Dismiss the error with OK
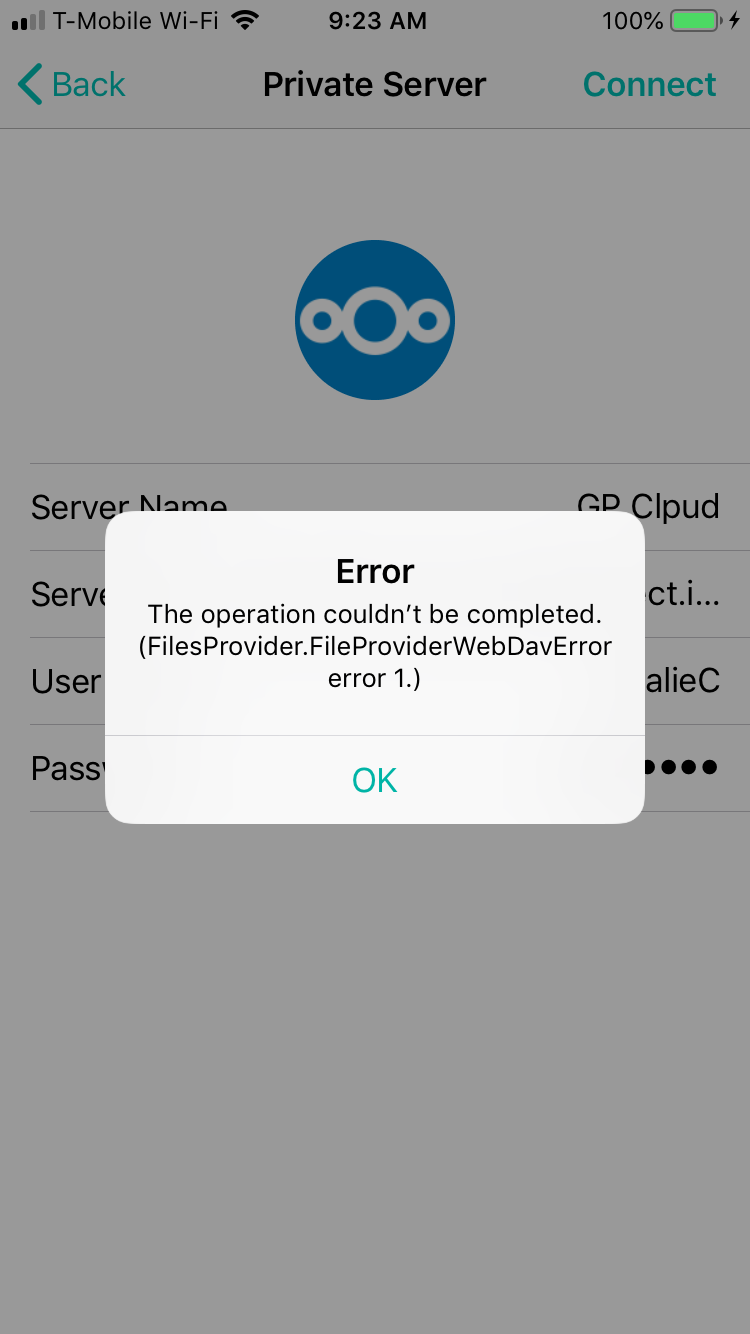Image resolution: width=750 pixels, height=1334 pixels. pyautogui.click(x=375, y=780)
